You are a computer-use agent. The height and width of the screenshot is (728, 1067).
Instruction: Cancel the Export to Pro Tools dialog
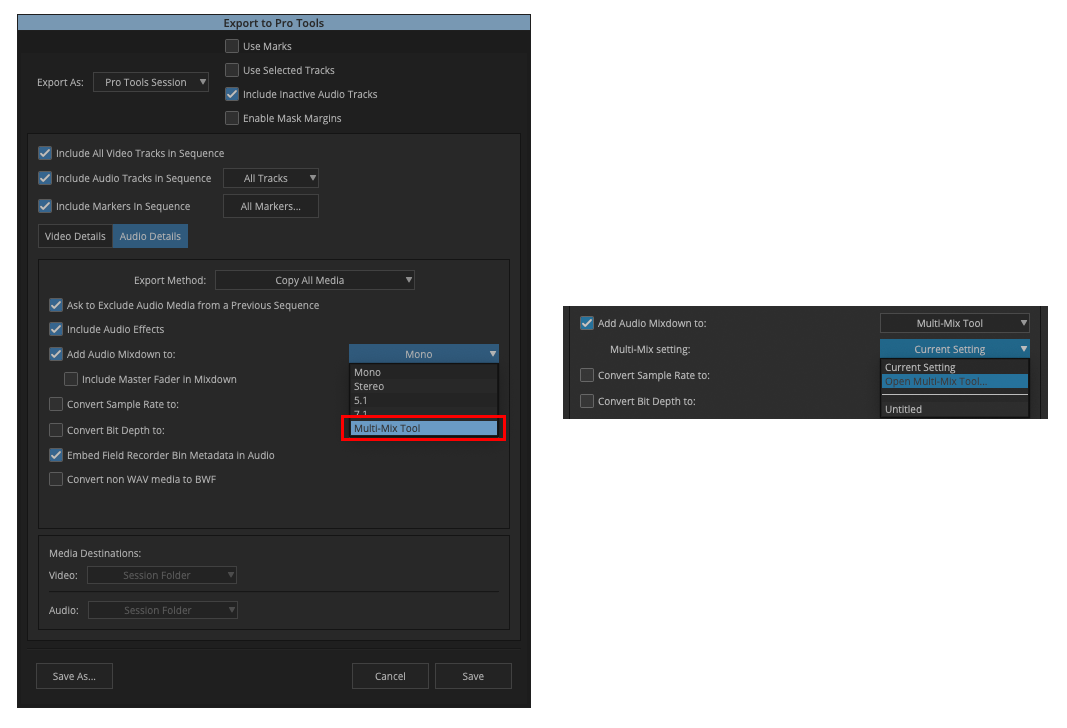tap(390, 676)
